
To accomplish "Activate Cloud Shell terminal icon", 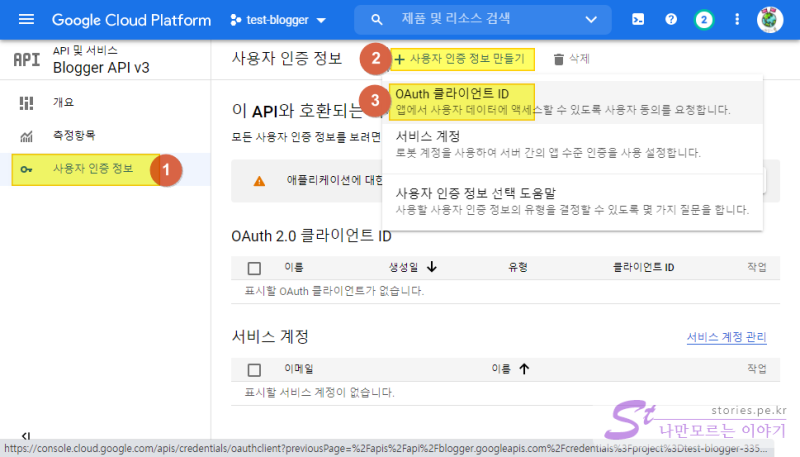I will click(x=638, y=19).
